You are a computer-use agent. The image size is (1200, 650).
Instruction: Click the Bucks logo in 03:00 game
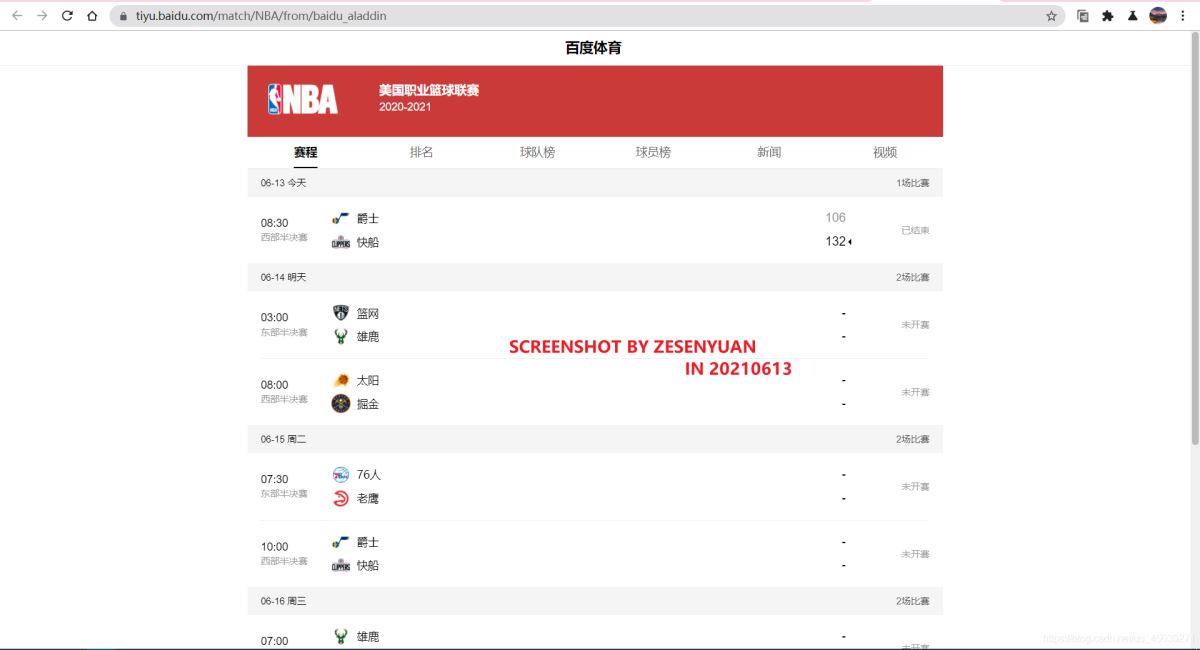coord(341,337)
